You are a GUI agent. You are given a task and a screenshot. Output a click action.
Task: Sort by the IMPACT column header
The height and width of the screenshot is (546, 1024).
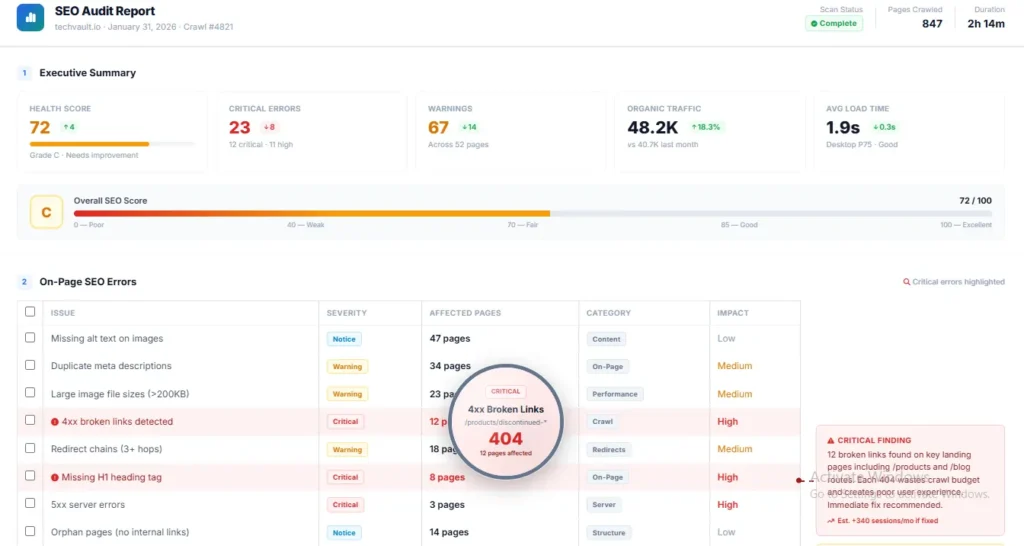733,313
